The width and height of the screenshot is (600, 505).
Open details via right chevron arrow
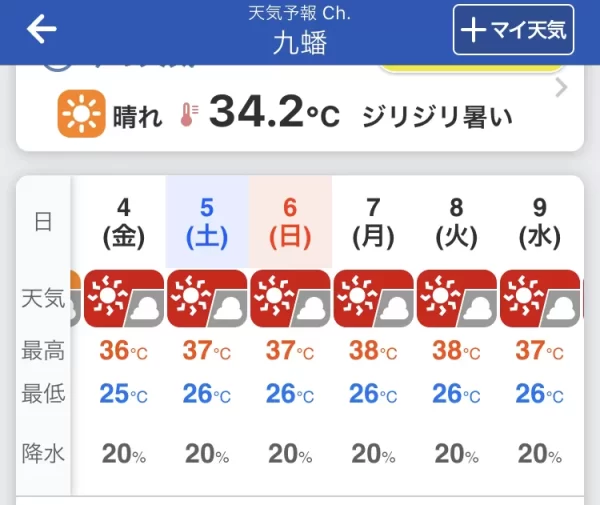point(561,88)
